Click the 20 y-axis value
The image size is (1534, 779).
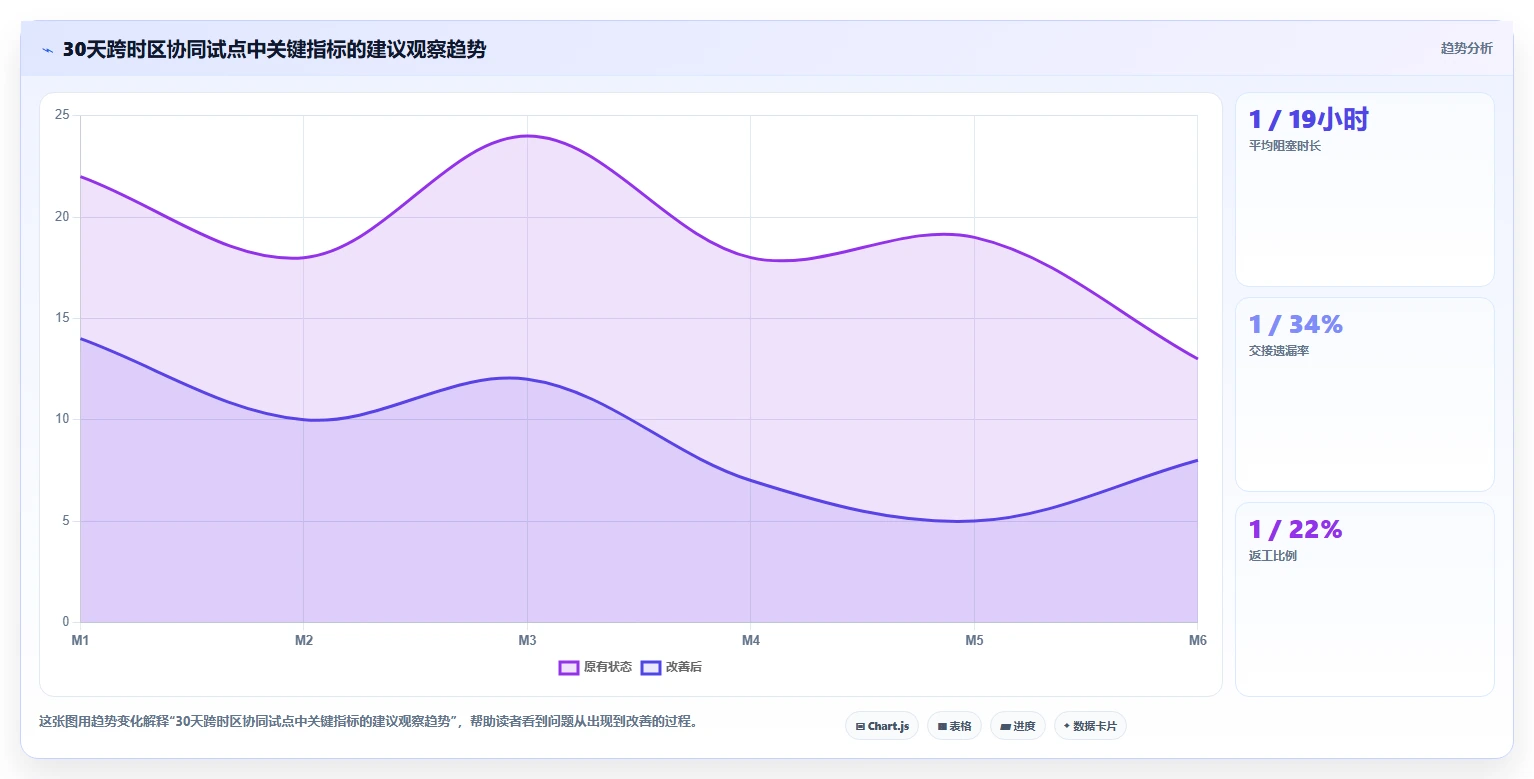point(62,217)
